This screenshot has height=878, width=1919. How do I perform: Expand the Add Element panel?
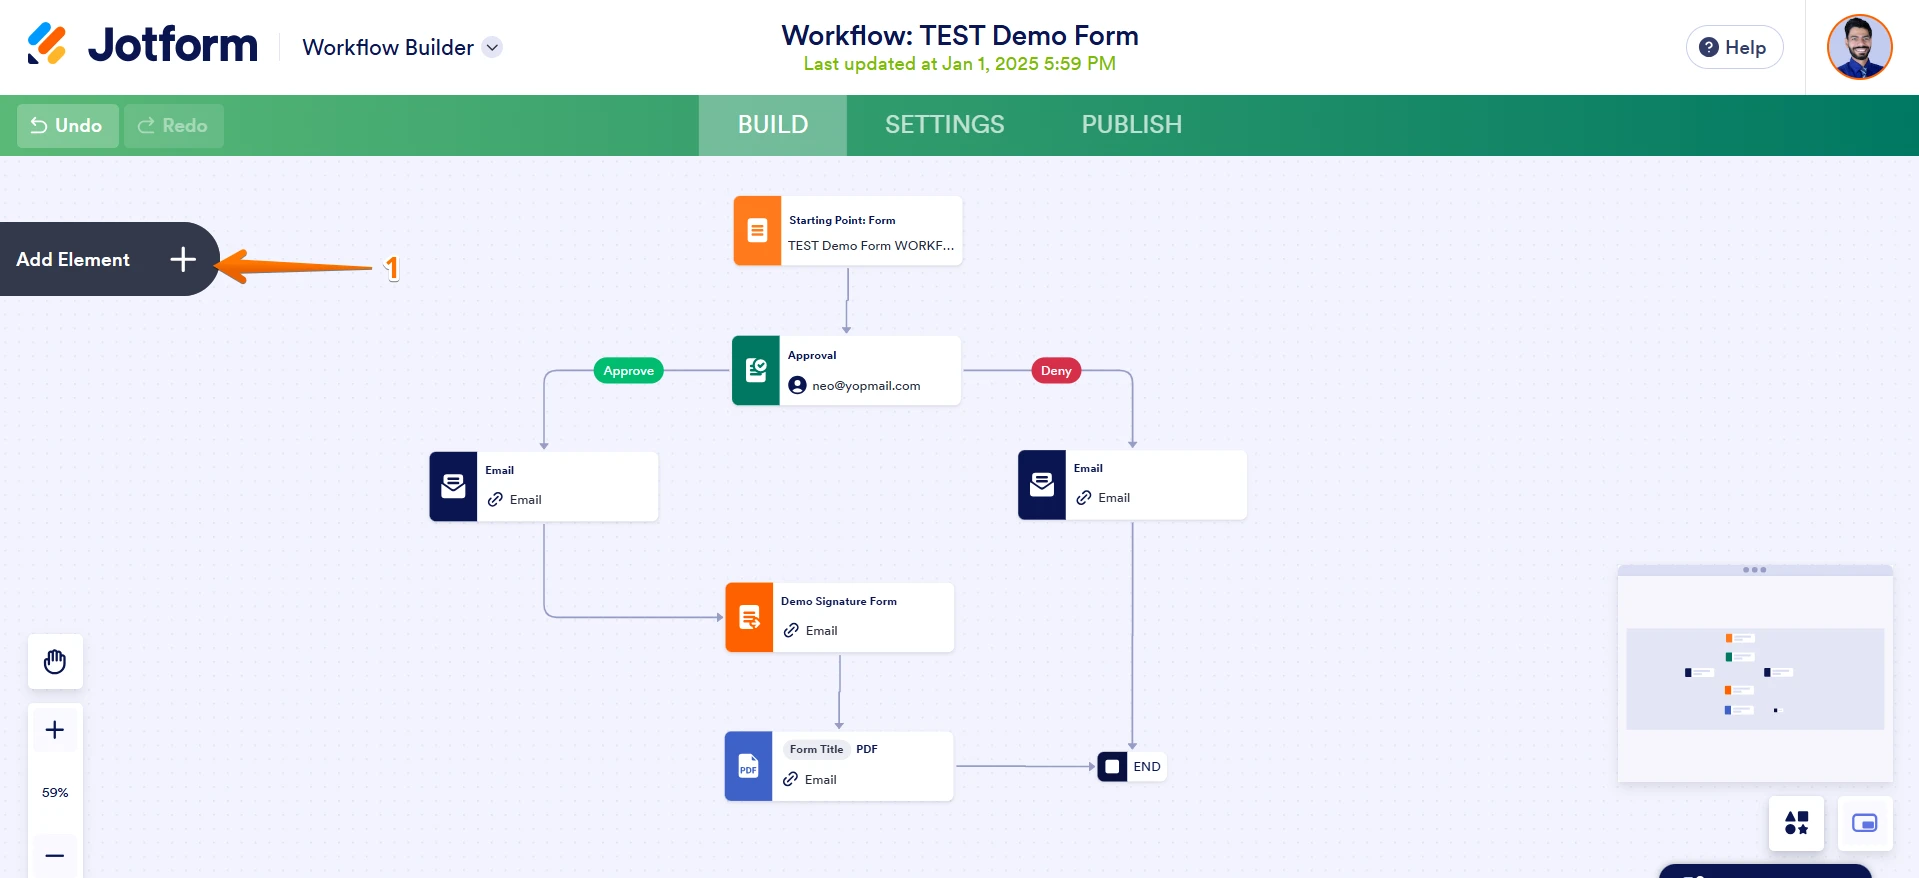182,260
